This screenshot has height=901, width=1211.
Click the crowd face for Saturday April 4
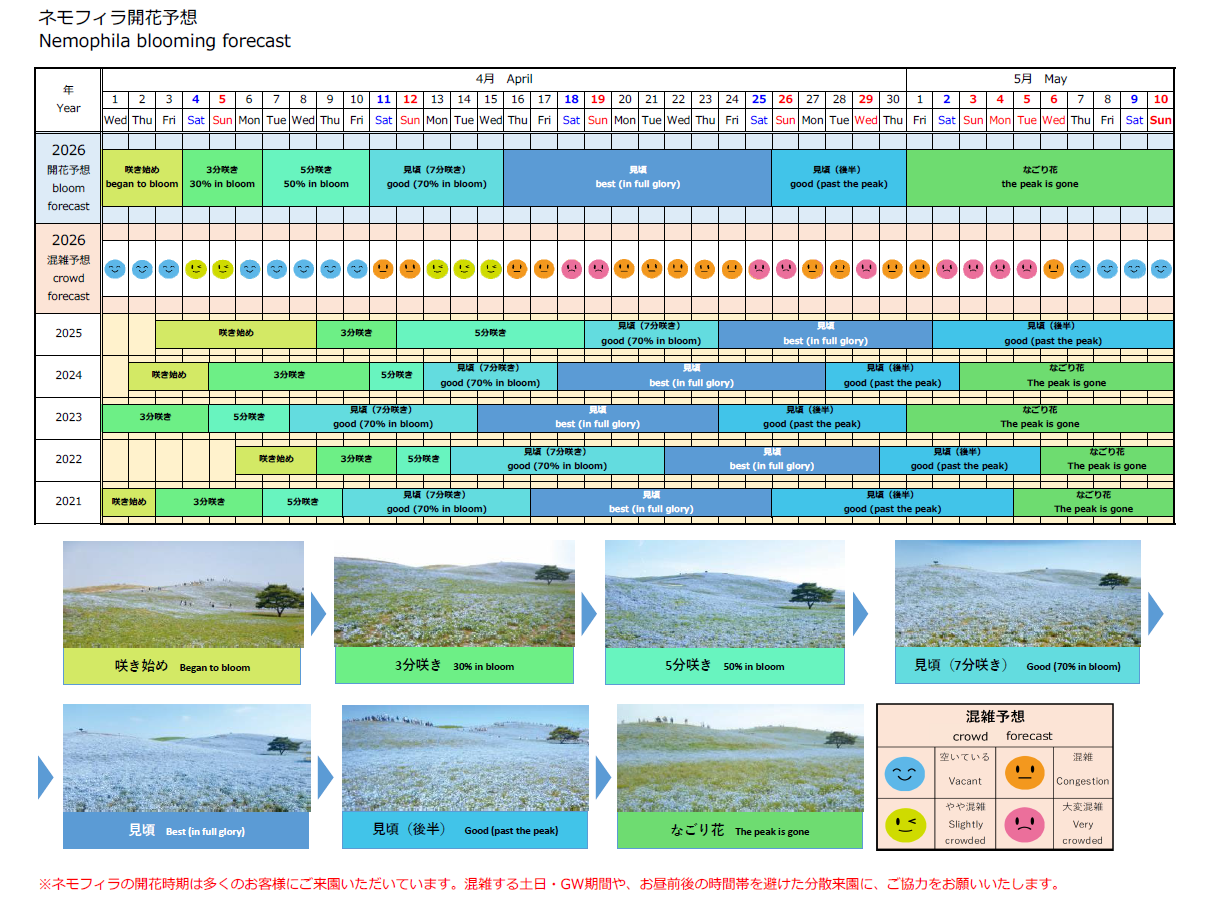196,269
